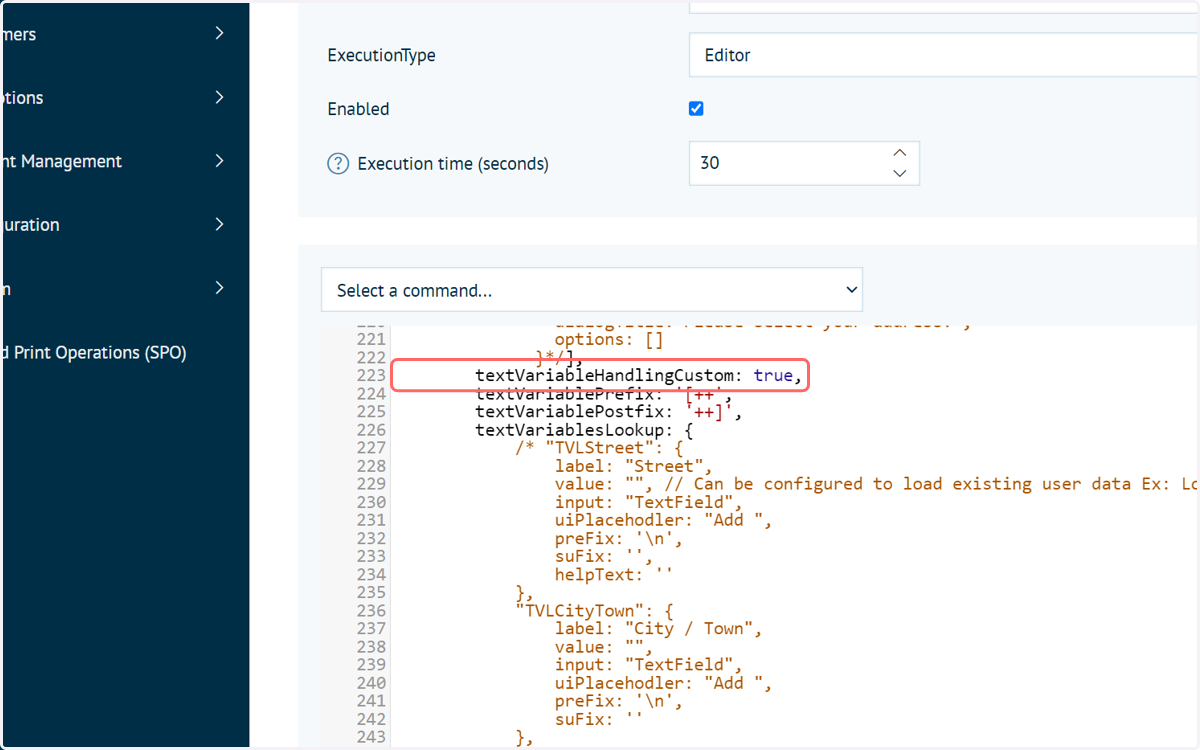The width and height of the screenshot is (1200, 750).
Task: Uncheck the Enabled checkbox
Action: [x=696, y=108]
